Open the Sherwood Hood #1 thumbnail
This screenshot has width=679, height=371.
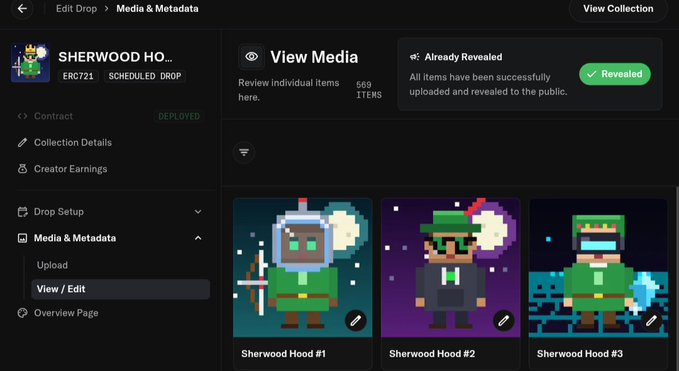[303, 268]
